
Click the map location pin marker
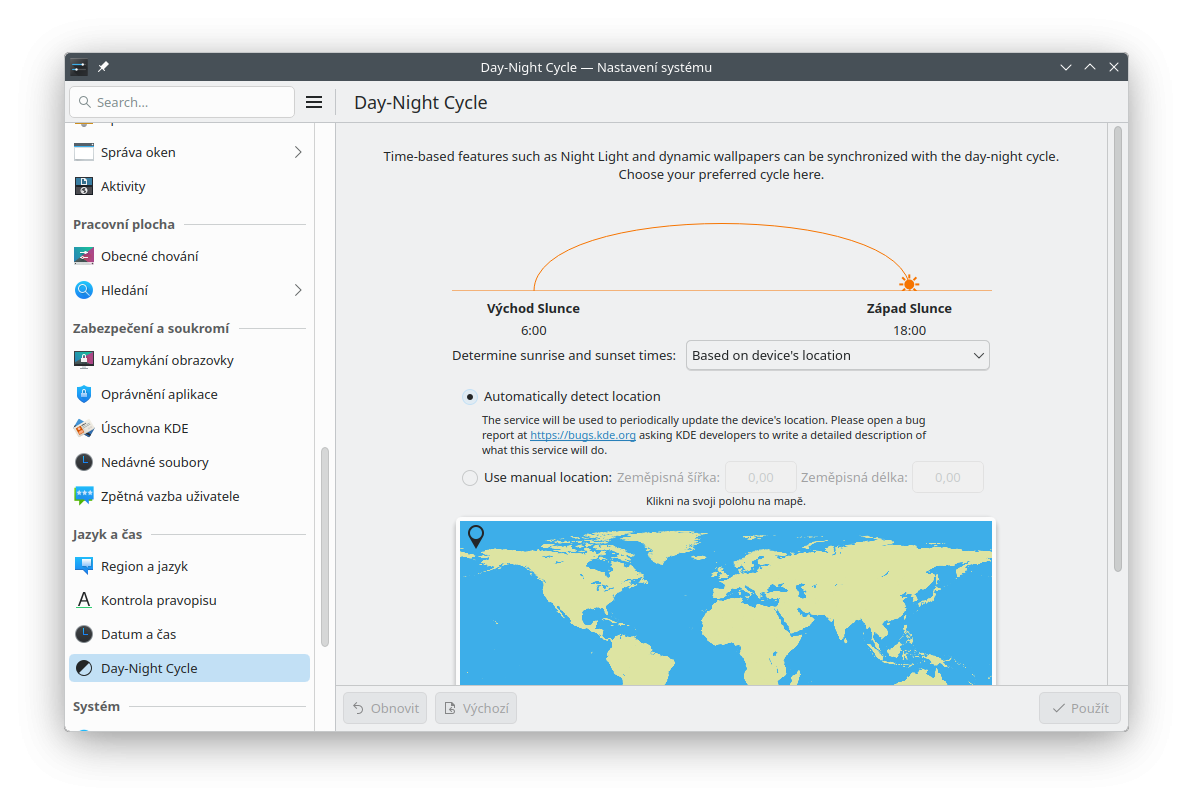[x=476, y=536]
